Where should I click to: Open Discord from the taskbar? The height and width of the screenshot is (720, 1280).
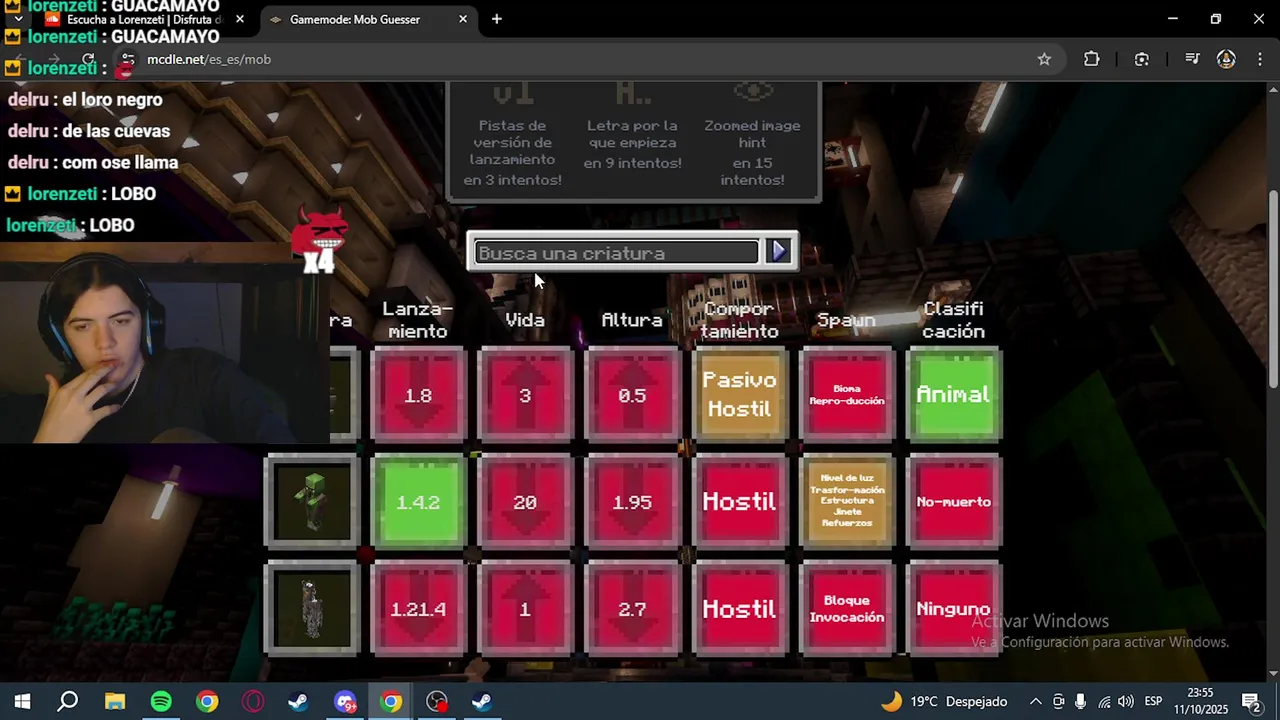point(345,702)
